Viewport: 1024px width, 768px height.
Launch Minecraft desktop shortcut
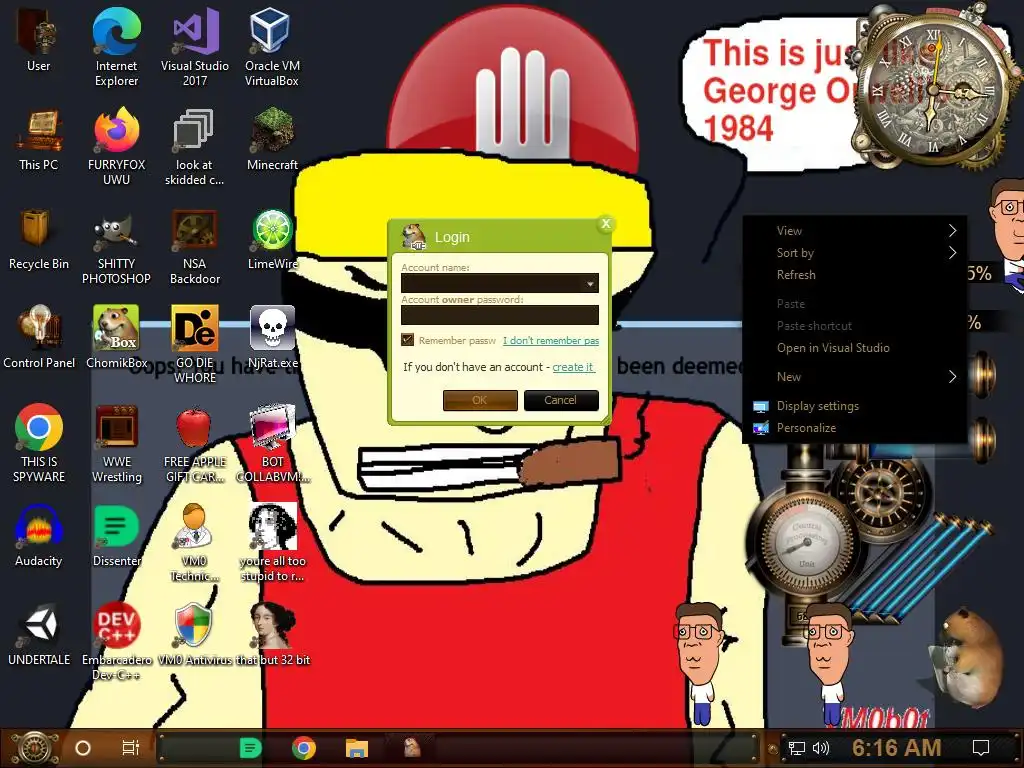point(272,140)
